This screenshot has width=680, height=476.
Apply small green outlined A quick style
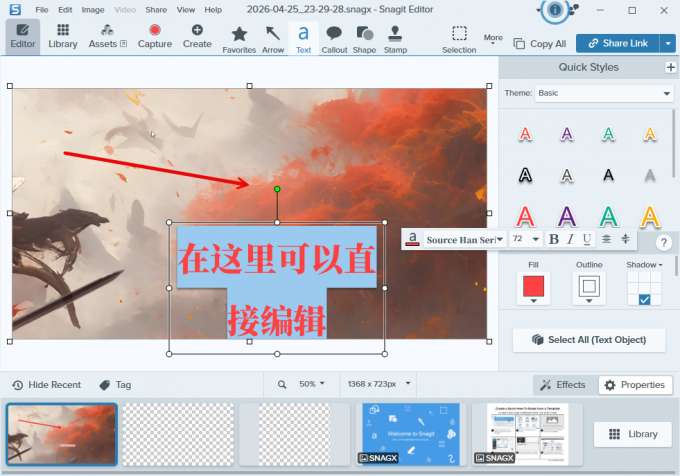point(608,134)
